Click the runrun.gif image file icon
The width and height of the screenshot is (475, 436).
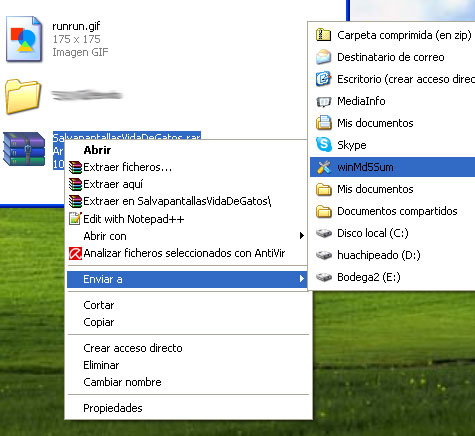pyautogui.click(x=24, y=39)
